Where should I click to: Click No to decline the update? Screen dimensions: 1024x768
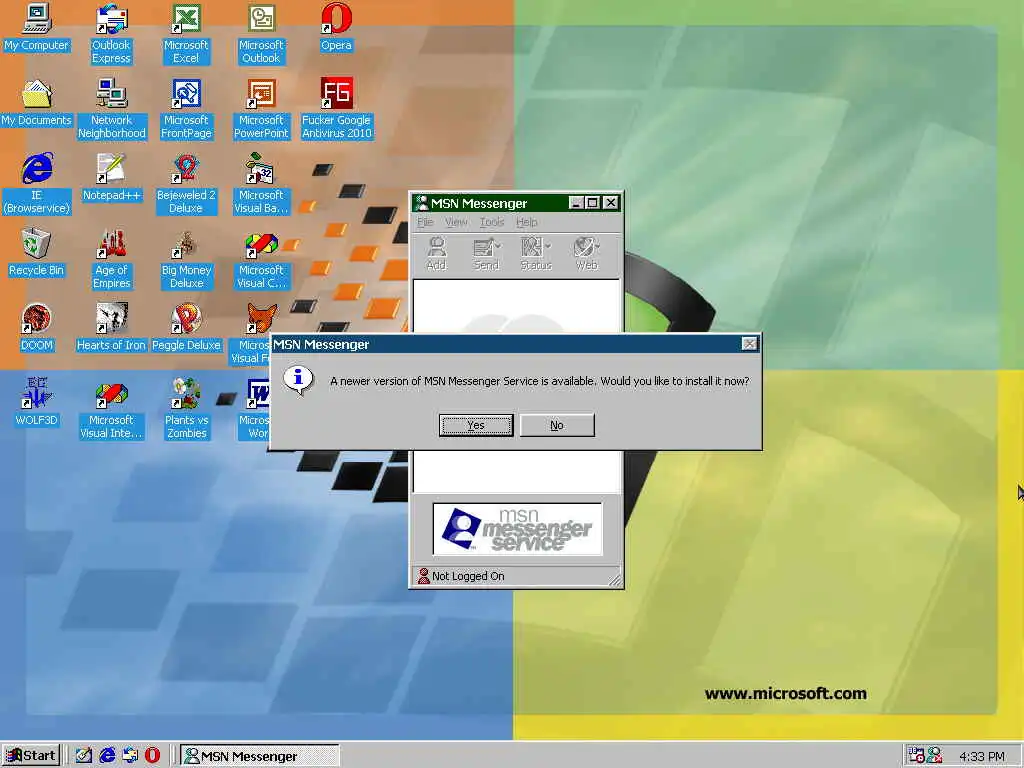(x=557, y=425)
